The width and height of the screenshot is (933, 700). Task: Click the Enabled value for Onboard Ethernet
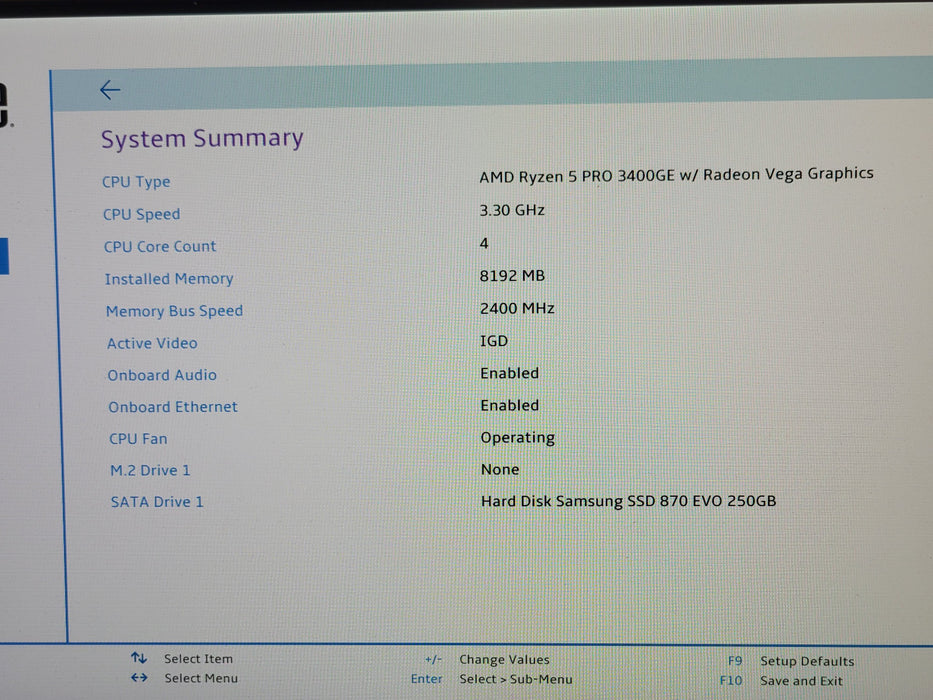[510, 405]
